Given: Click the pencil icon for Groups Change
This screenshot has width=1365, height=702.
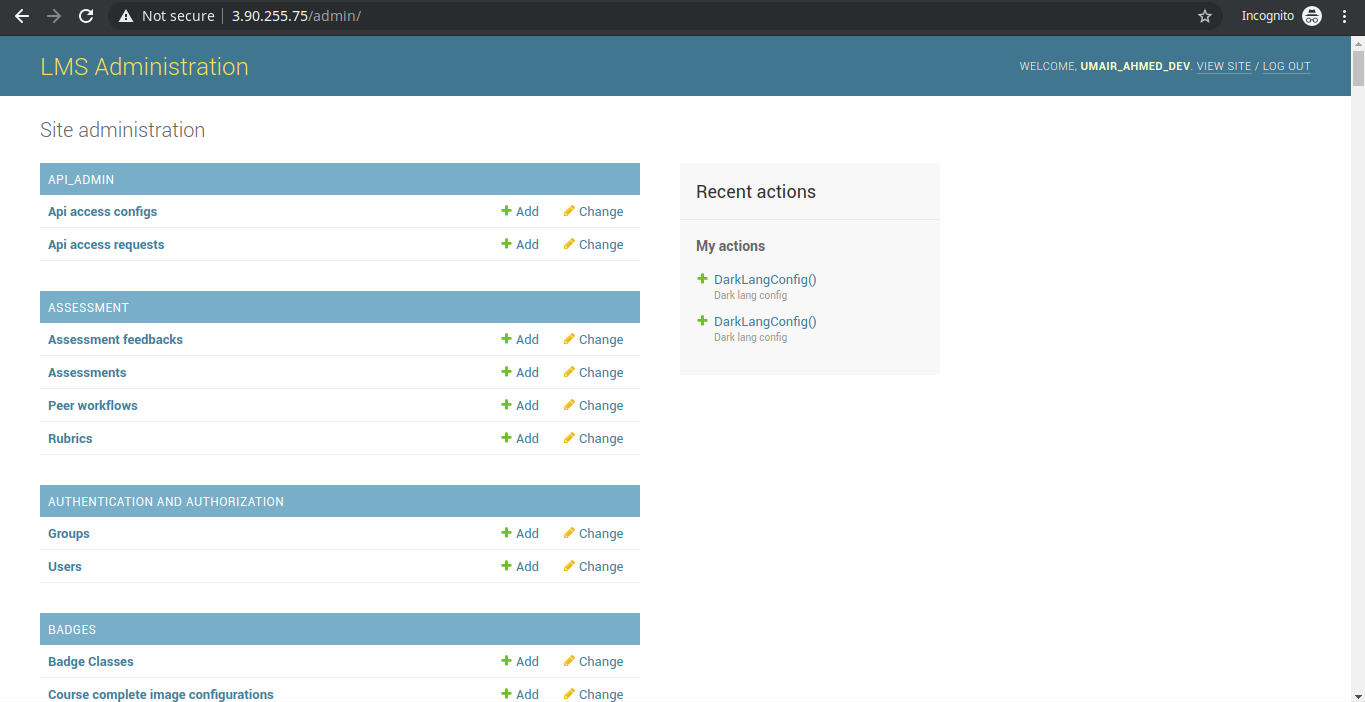Looking at the screenshot, I should coord(569,533).
